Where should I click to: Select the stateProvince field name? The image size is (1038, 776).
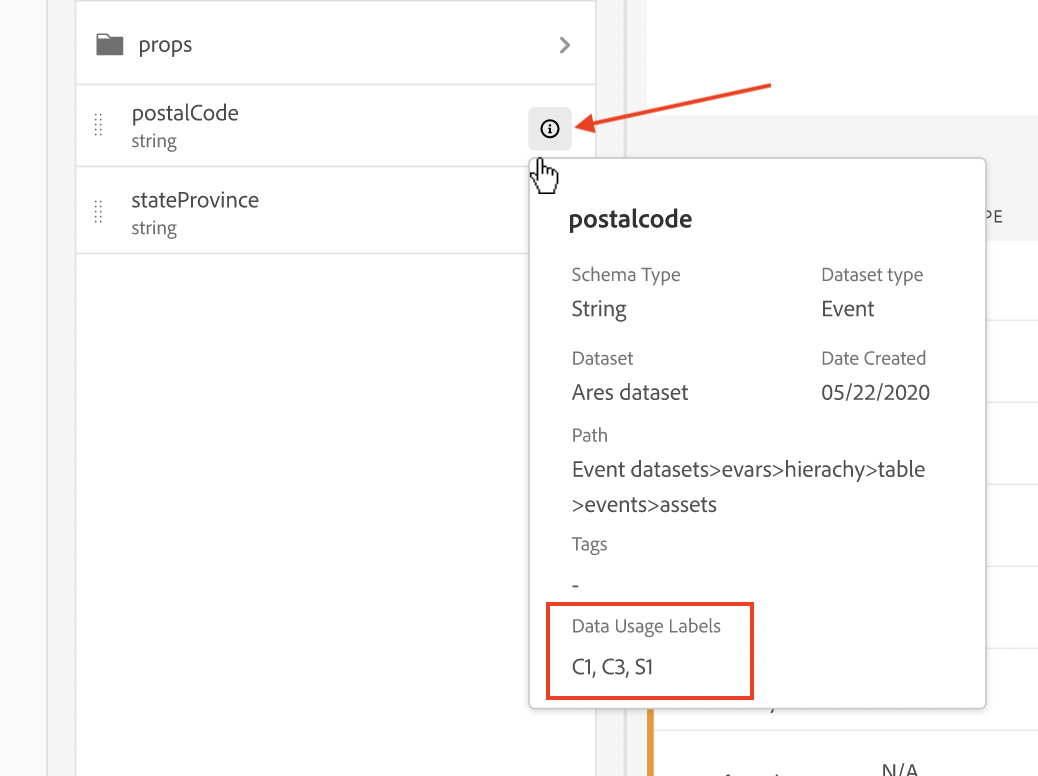[x=195, y=200]
